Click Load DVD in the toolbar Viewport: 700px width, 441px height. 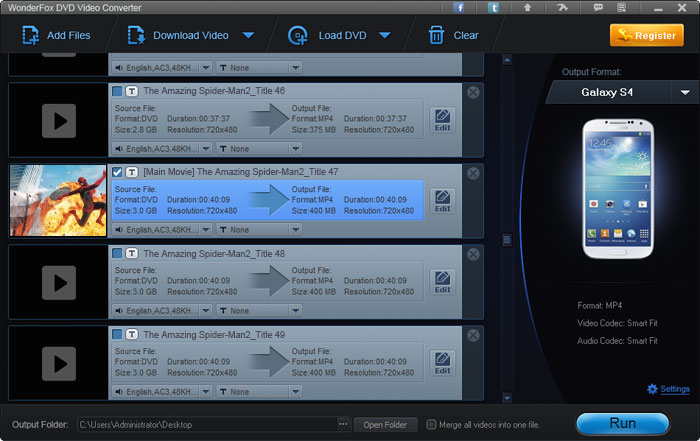pos(327,35)
